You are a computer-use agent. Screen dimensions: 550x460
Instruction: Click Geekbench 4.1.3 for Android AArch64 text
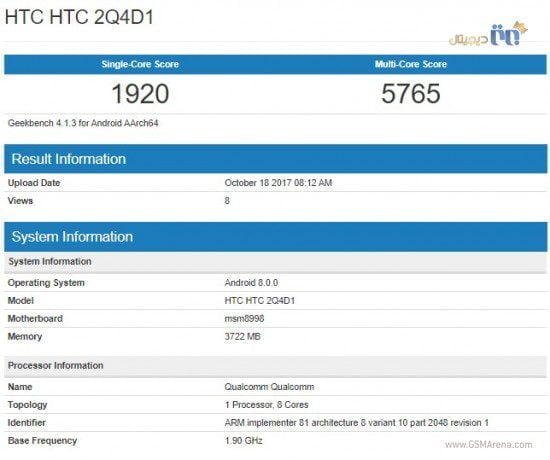point(83,123)
